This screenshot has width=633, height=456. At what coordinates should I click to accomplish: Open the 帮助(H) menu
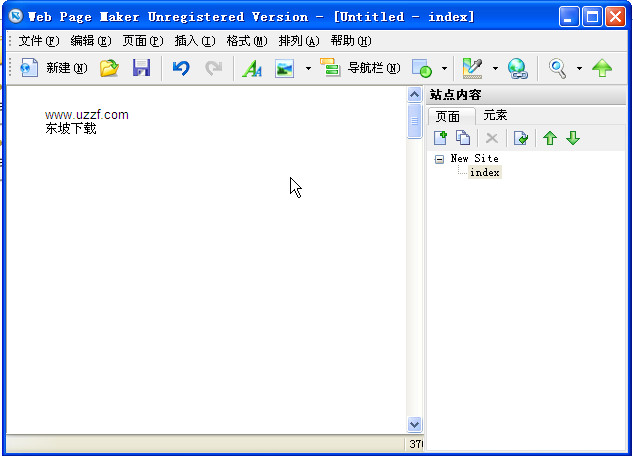pyautogui.click(x=351, y=41)
